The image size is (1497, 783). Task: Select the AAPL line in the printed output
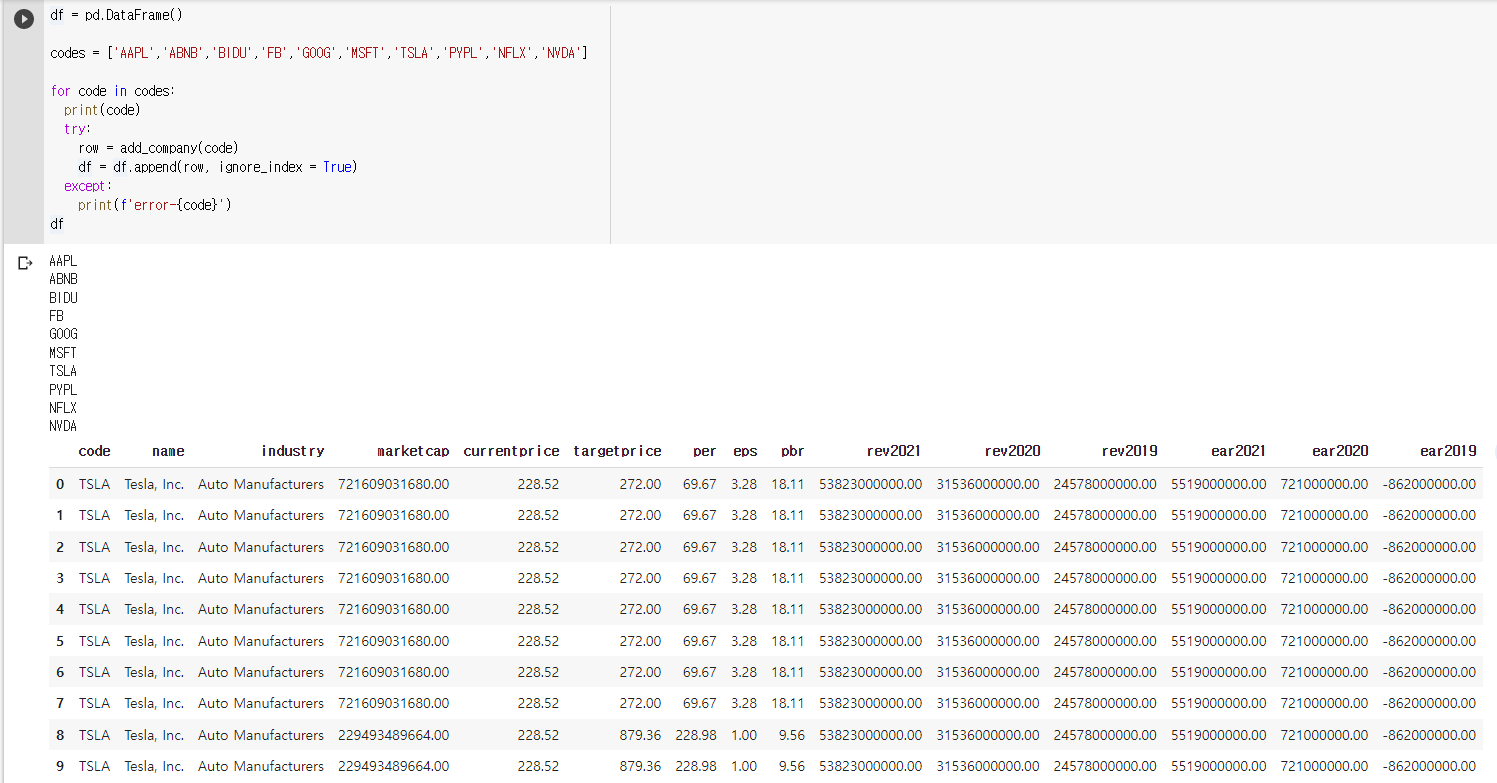[63, 261]
